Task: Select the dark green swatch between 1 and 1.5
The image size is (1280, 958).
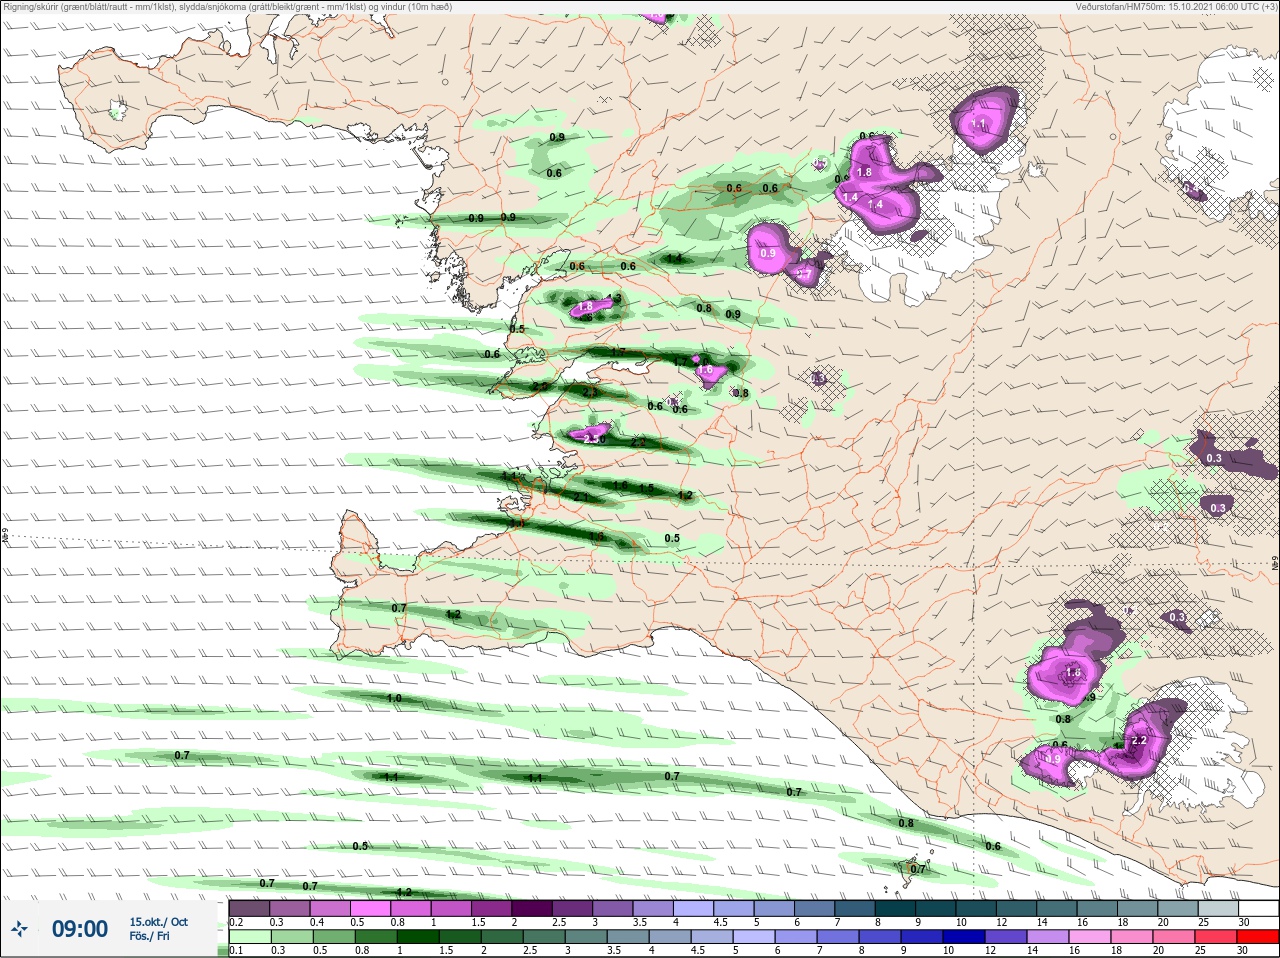Action: click(x=417, y=937)
